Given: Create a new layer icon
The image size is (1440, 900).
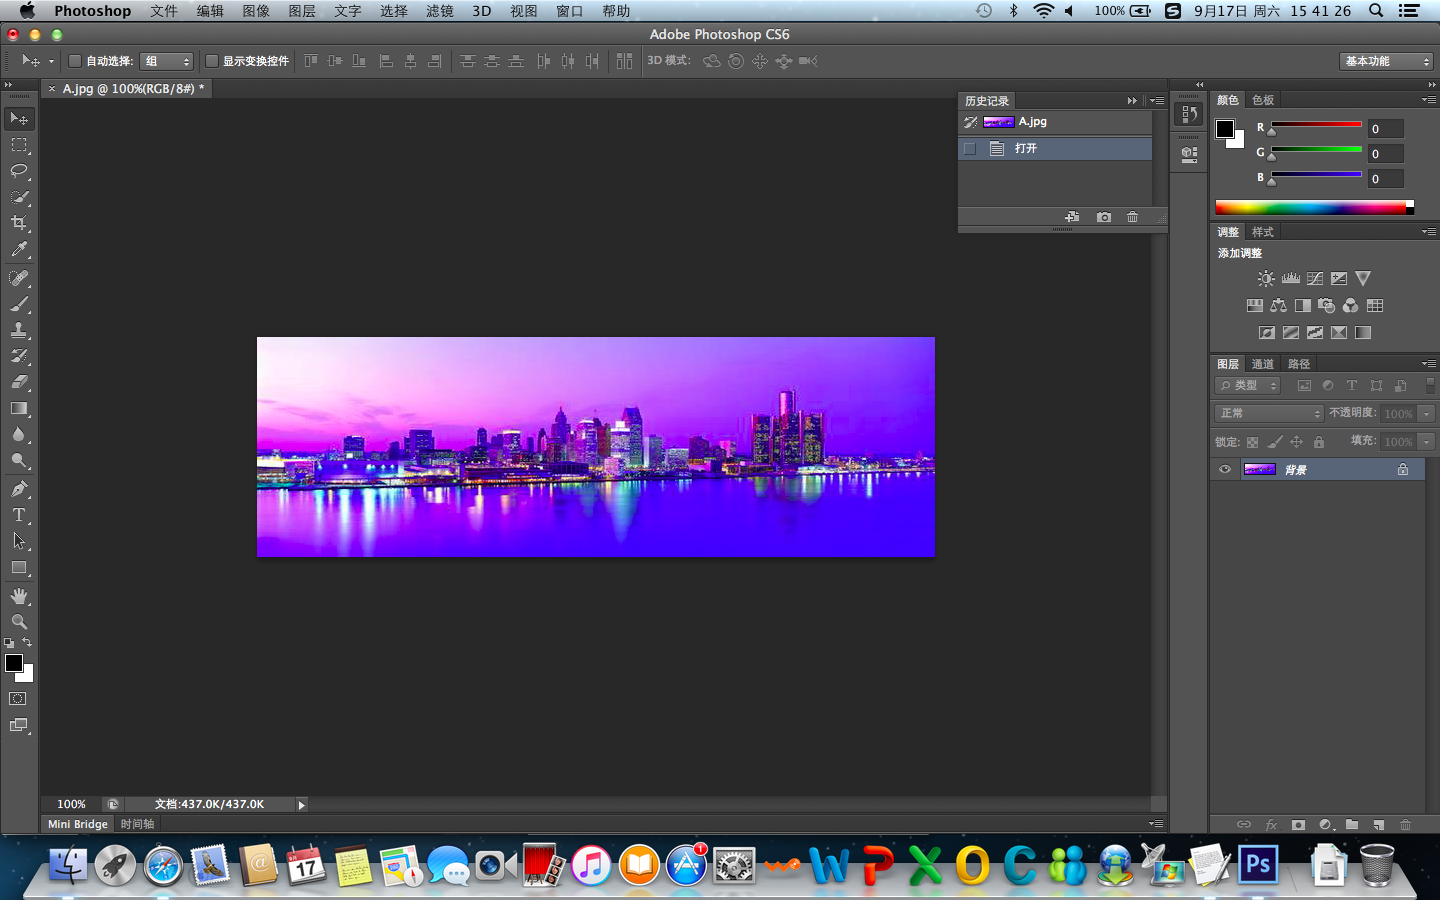Looking at the screenshot, I should click(1379, 825).
